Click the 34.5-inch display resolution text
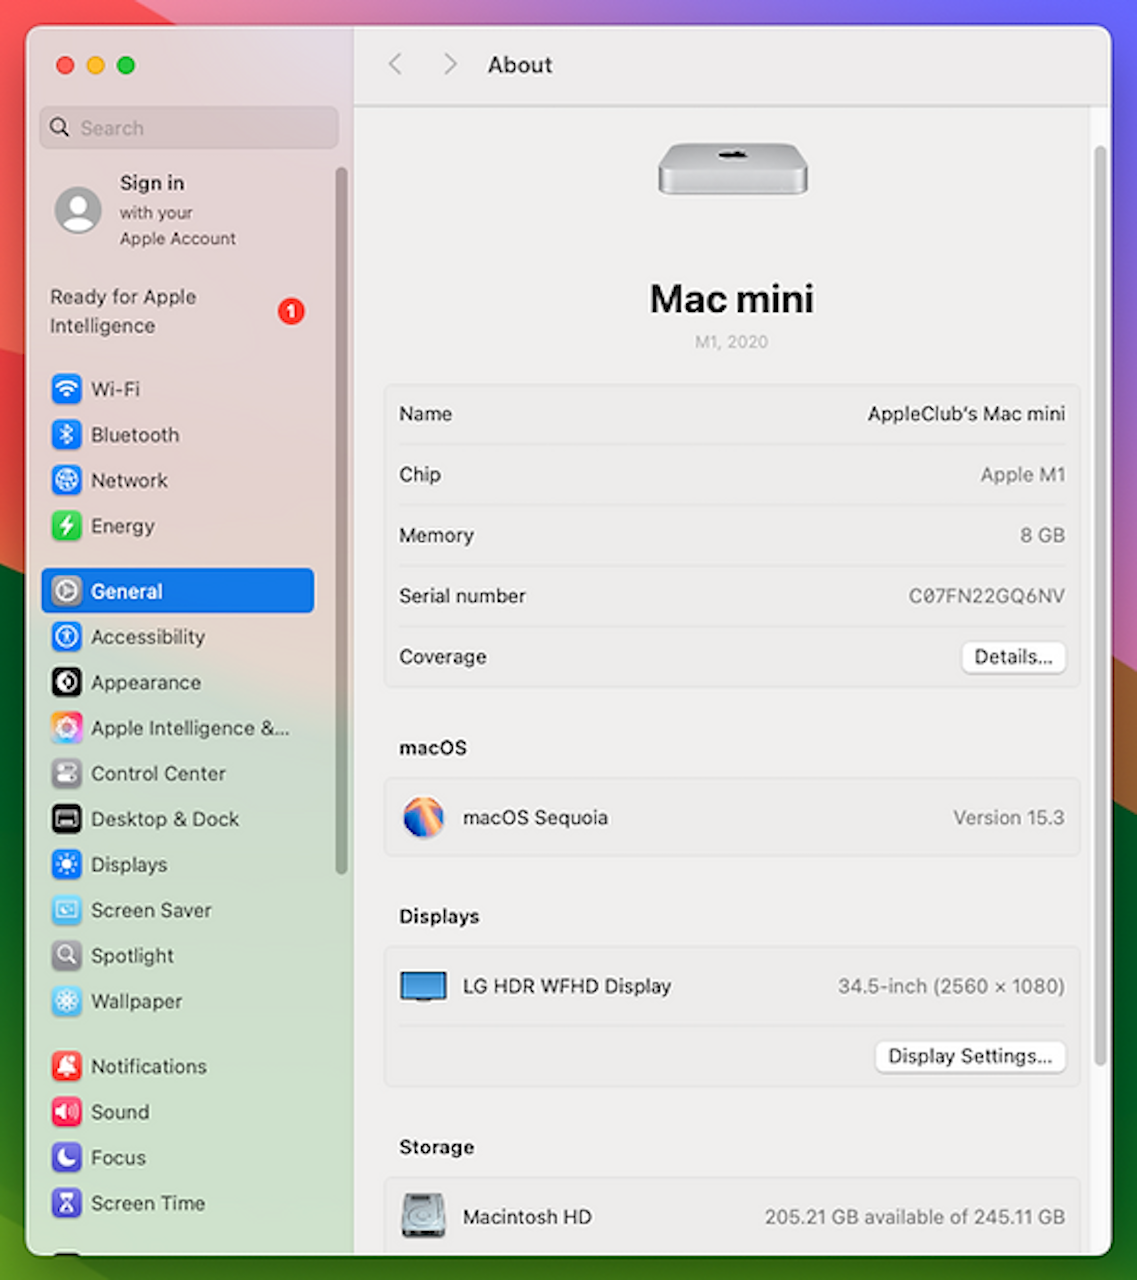The height and width of the screenshot is (1280, 1137). point(951,986)
